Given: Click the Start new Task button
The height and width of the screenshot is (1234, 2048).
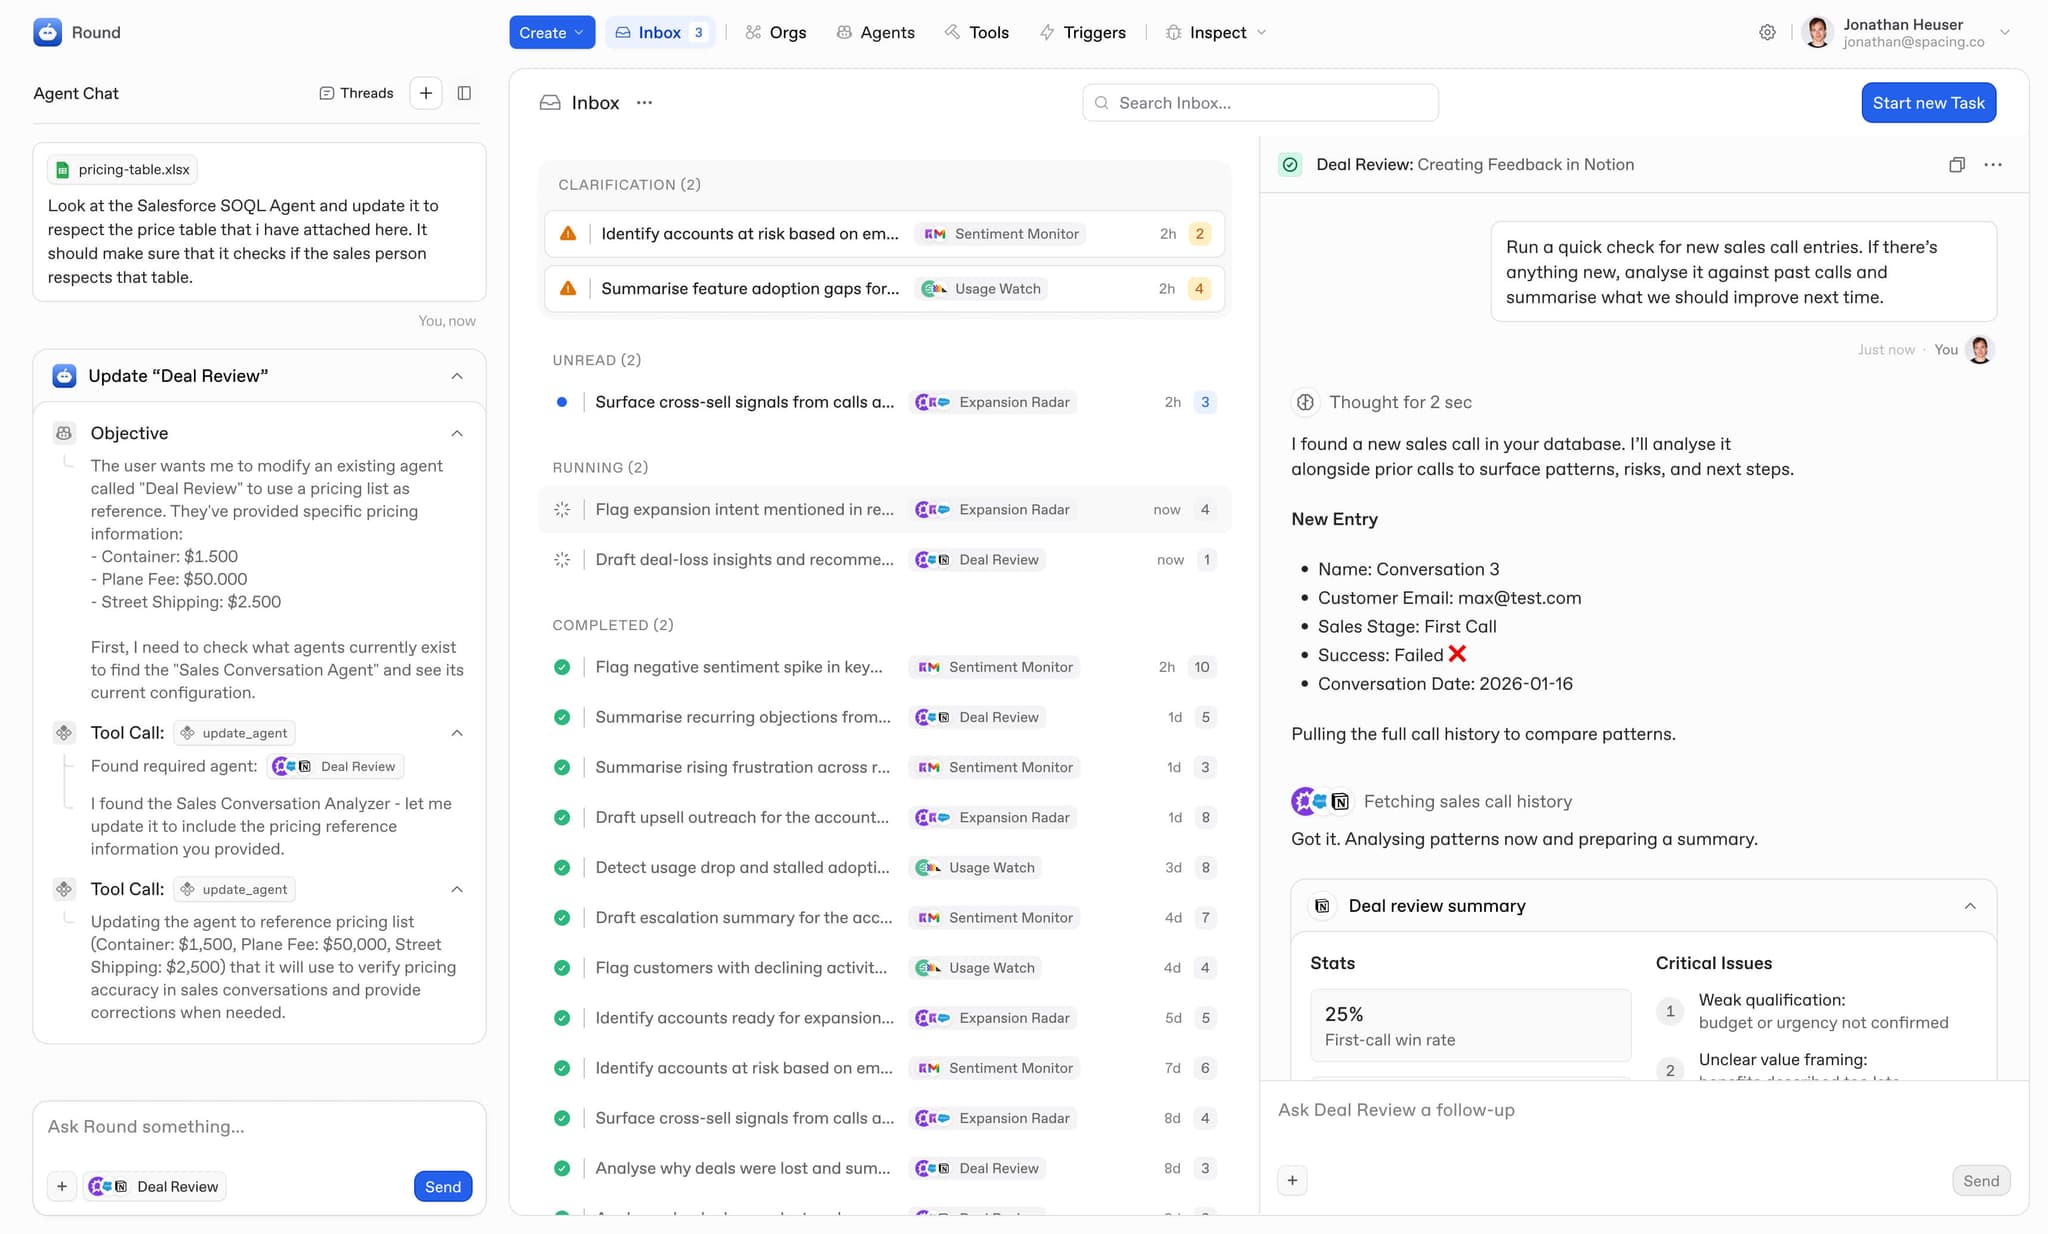Looking at the screenshot, I should pos(1928,103).
